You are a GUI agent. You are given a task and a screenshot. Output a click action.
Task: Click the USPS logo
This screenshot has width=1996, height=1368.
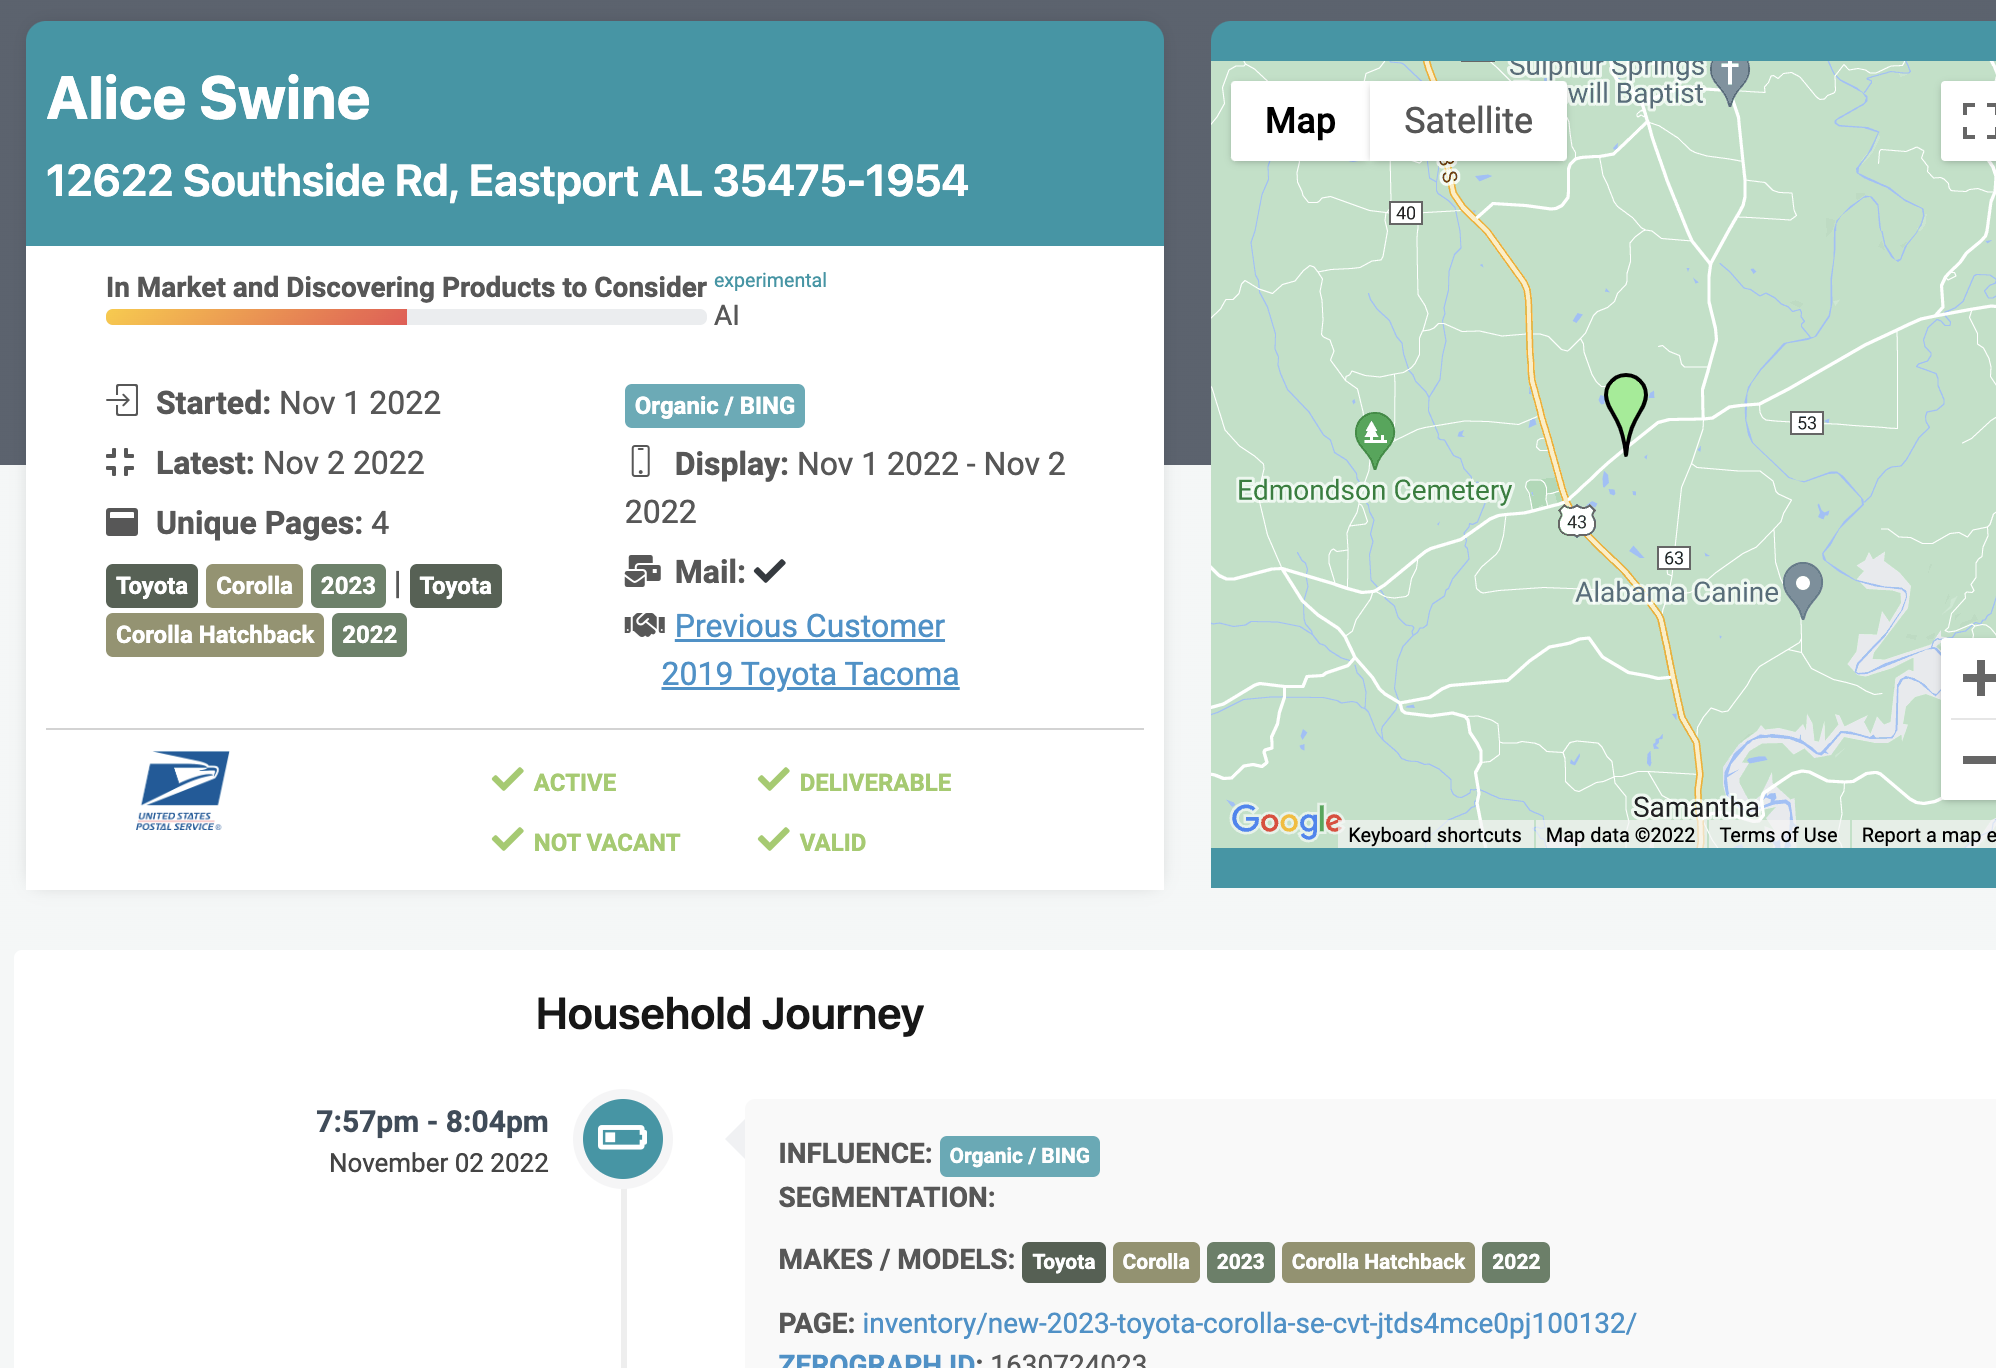[183, 790]
